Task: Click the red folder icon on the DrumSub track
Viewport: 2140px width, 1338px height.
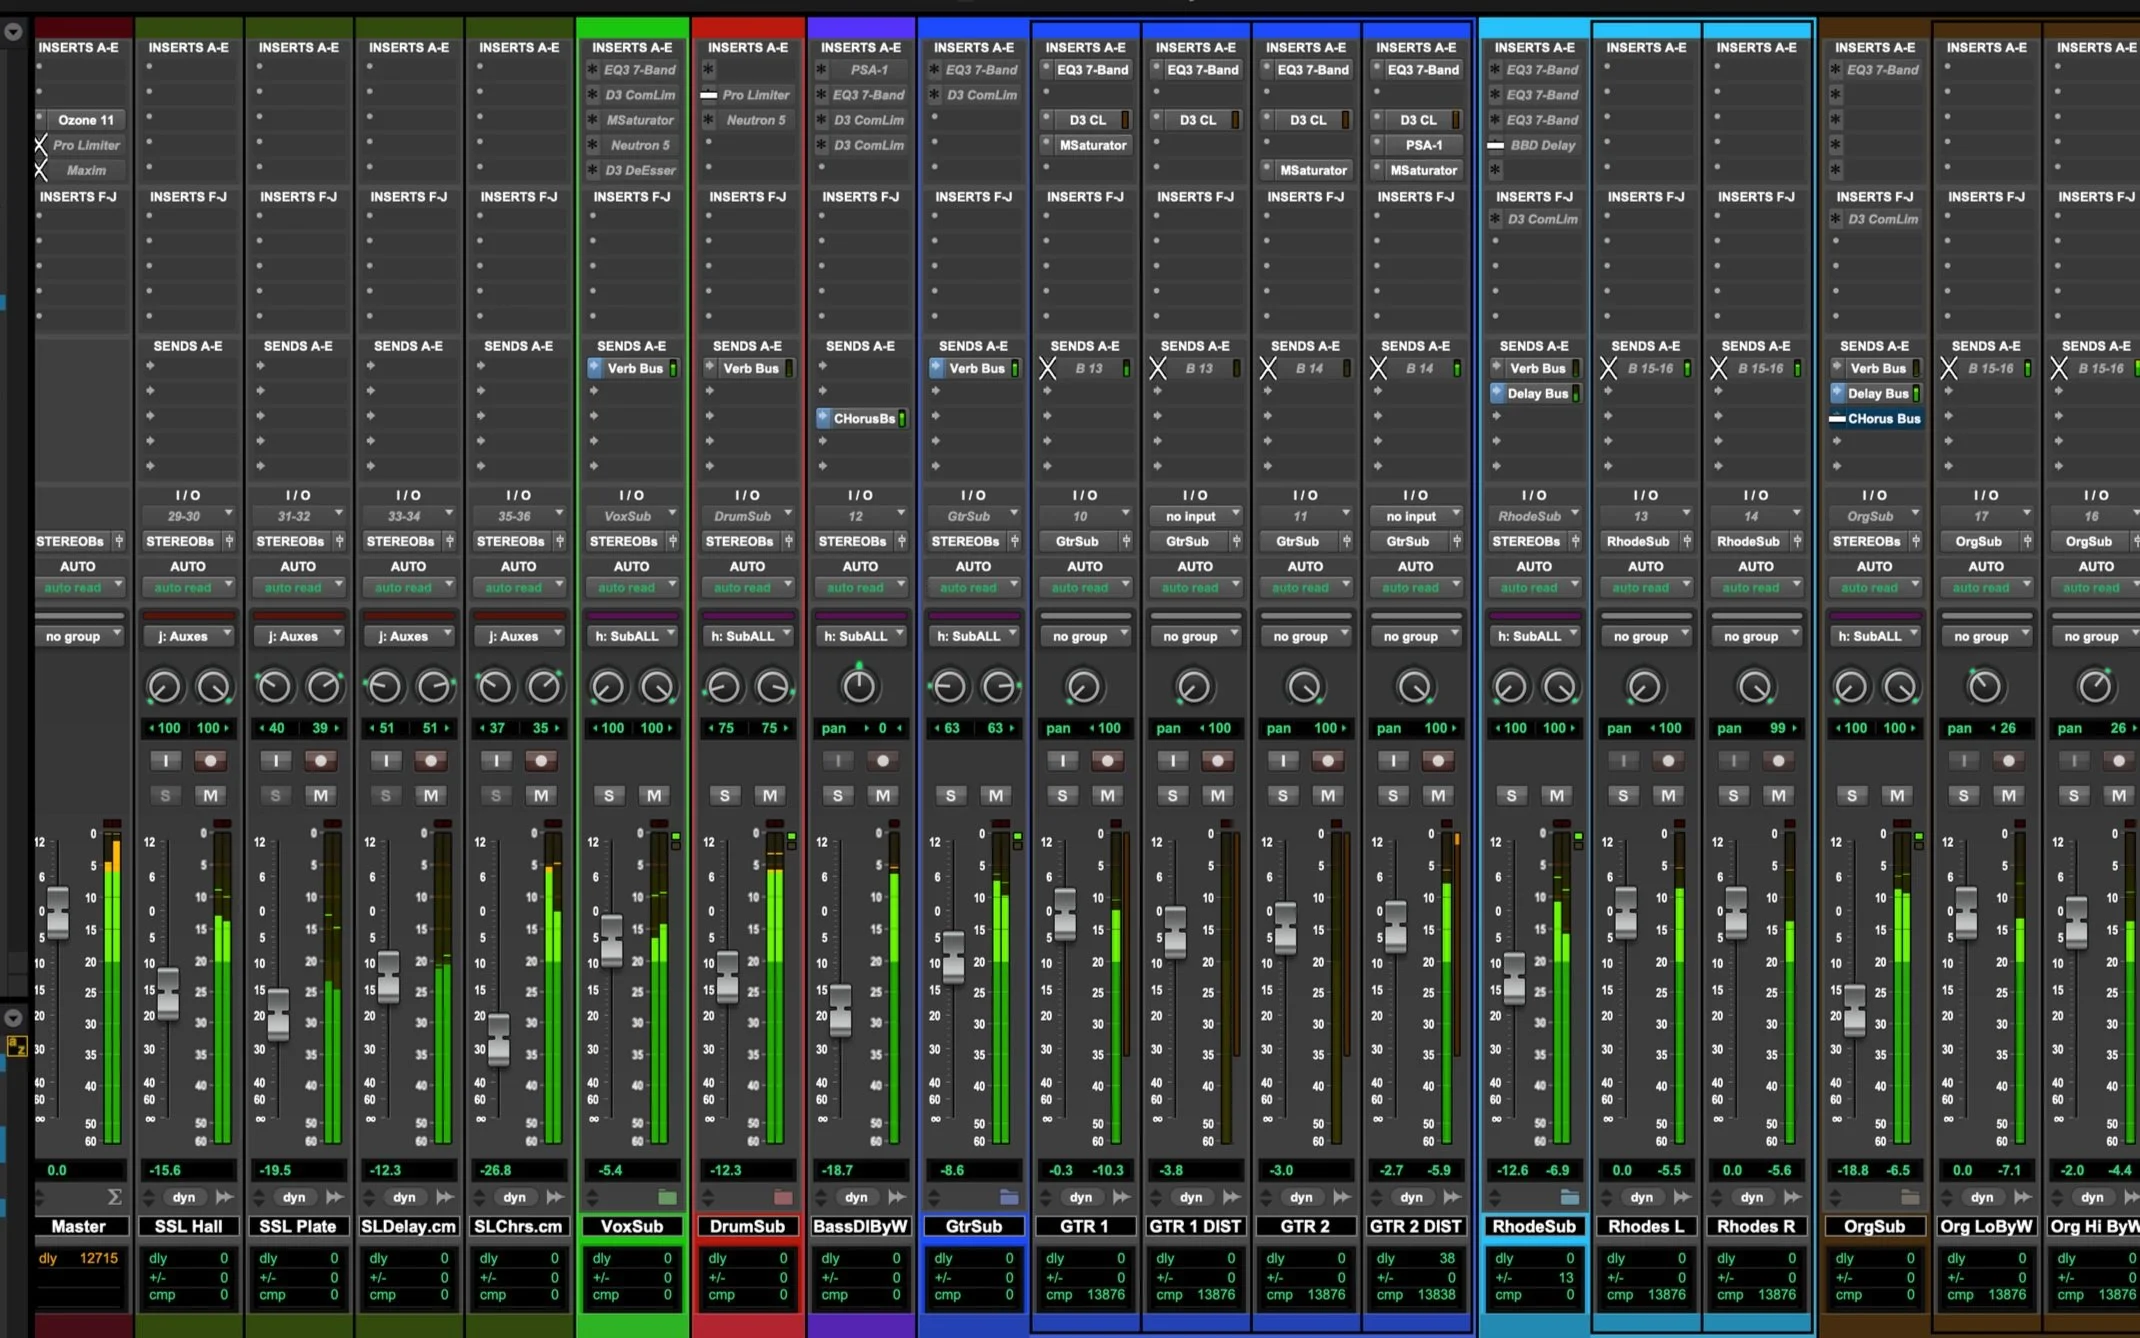Action: [x=783, y=1197]
